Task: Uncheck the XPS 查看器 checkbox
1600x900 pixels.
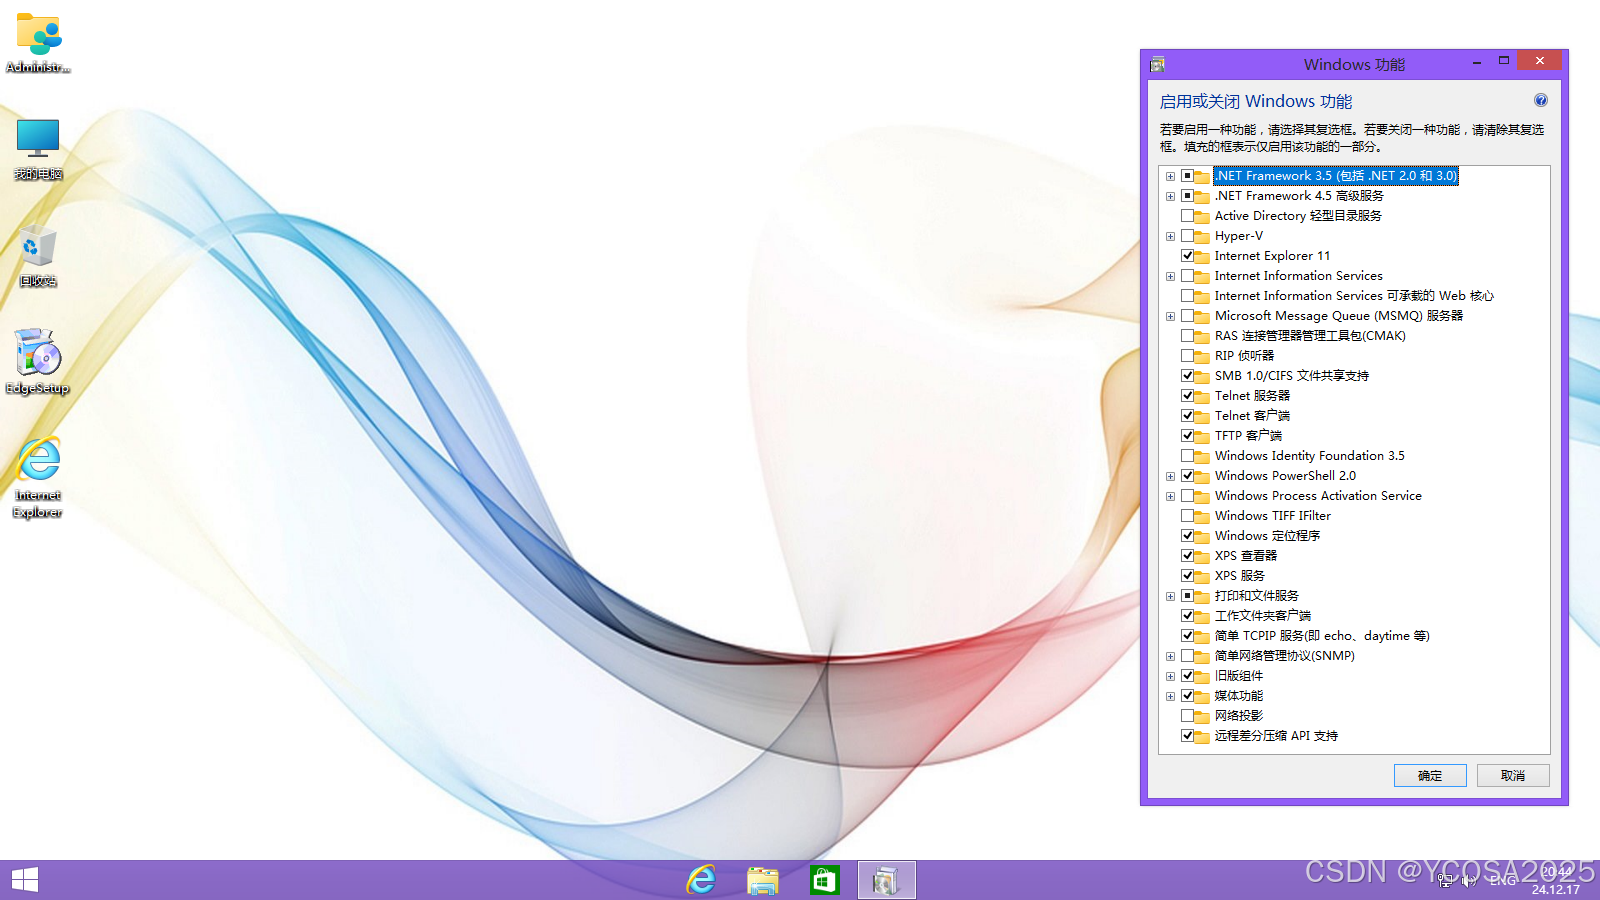Action: pos(1187,556)
